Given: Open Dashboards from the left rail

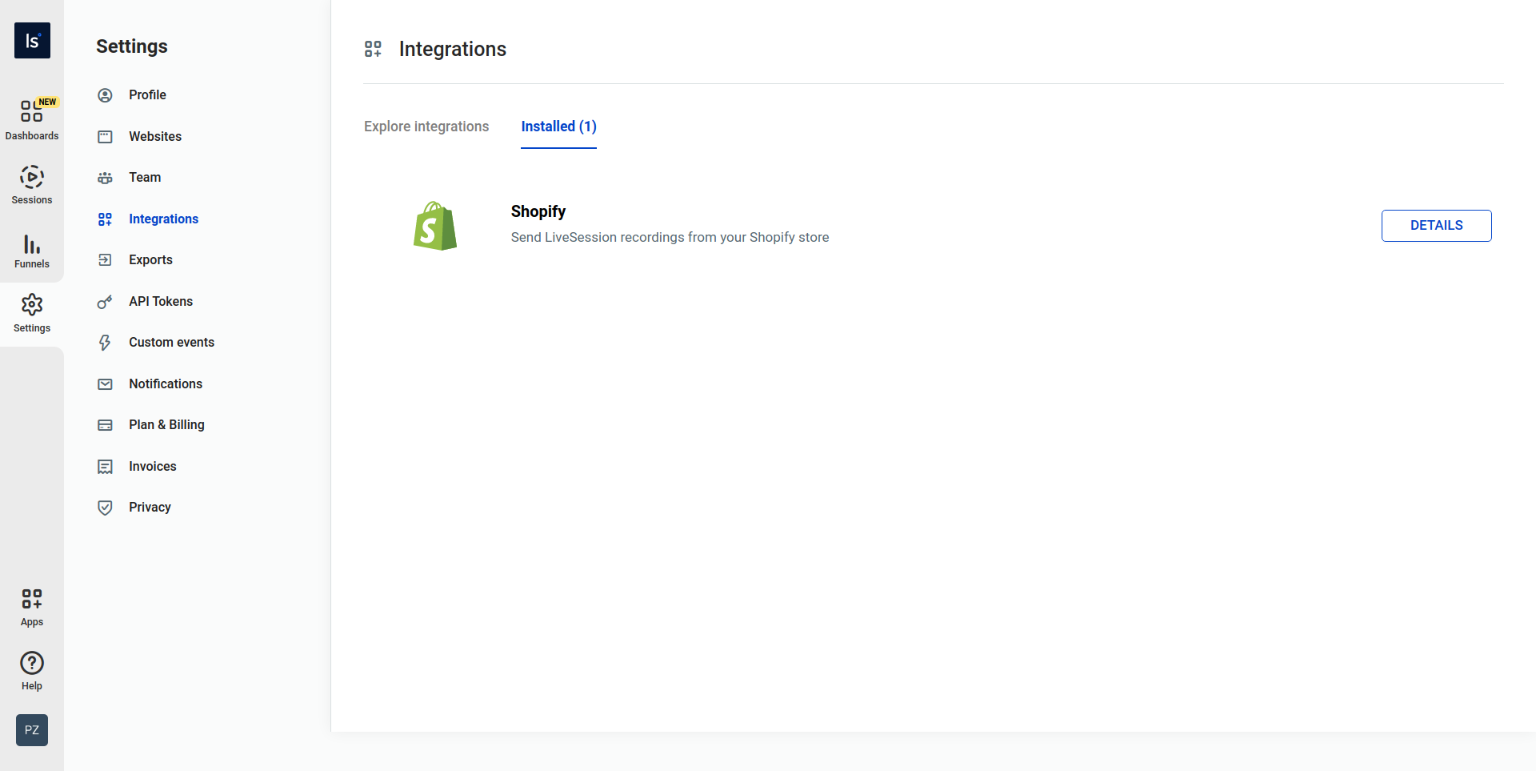Looking at the screenshot, I should coord(32,119).
